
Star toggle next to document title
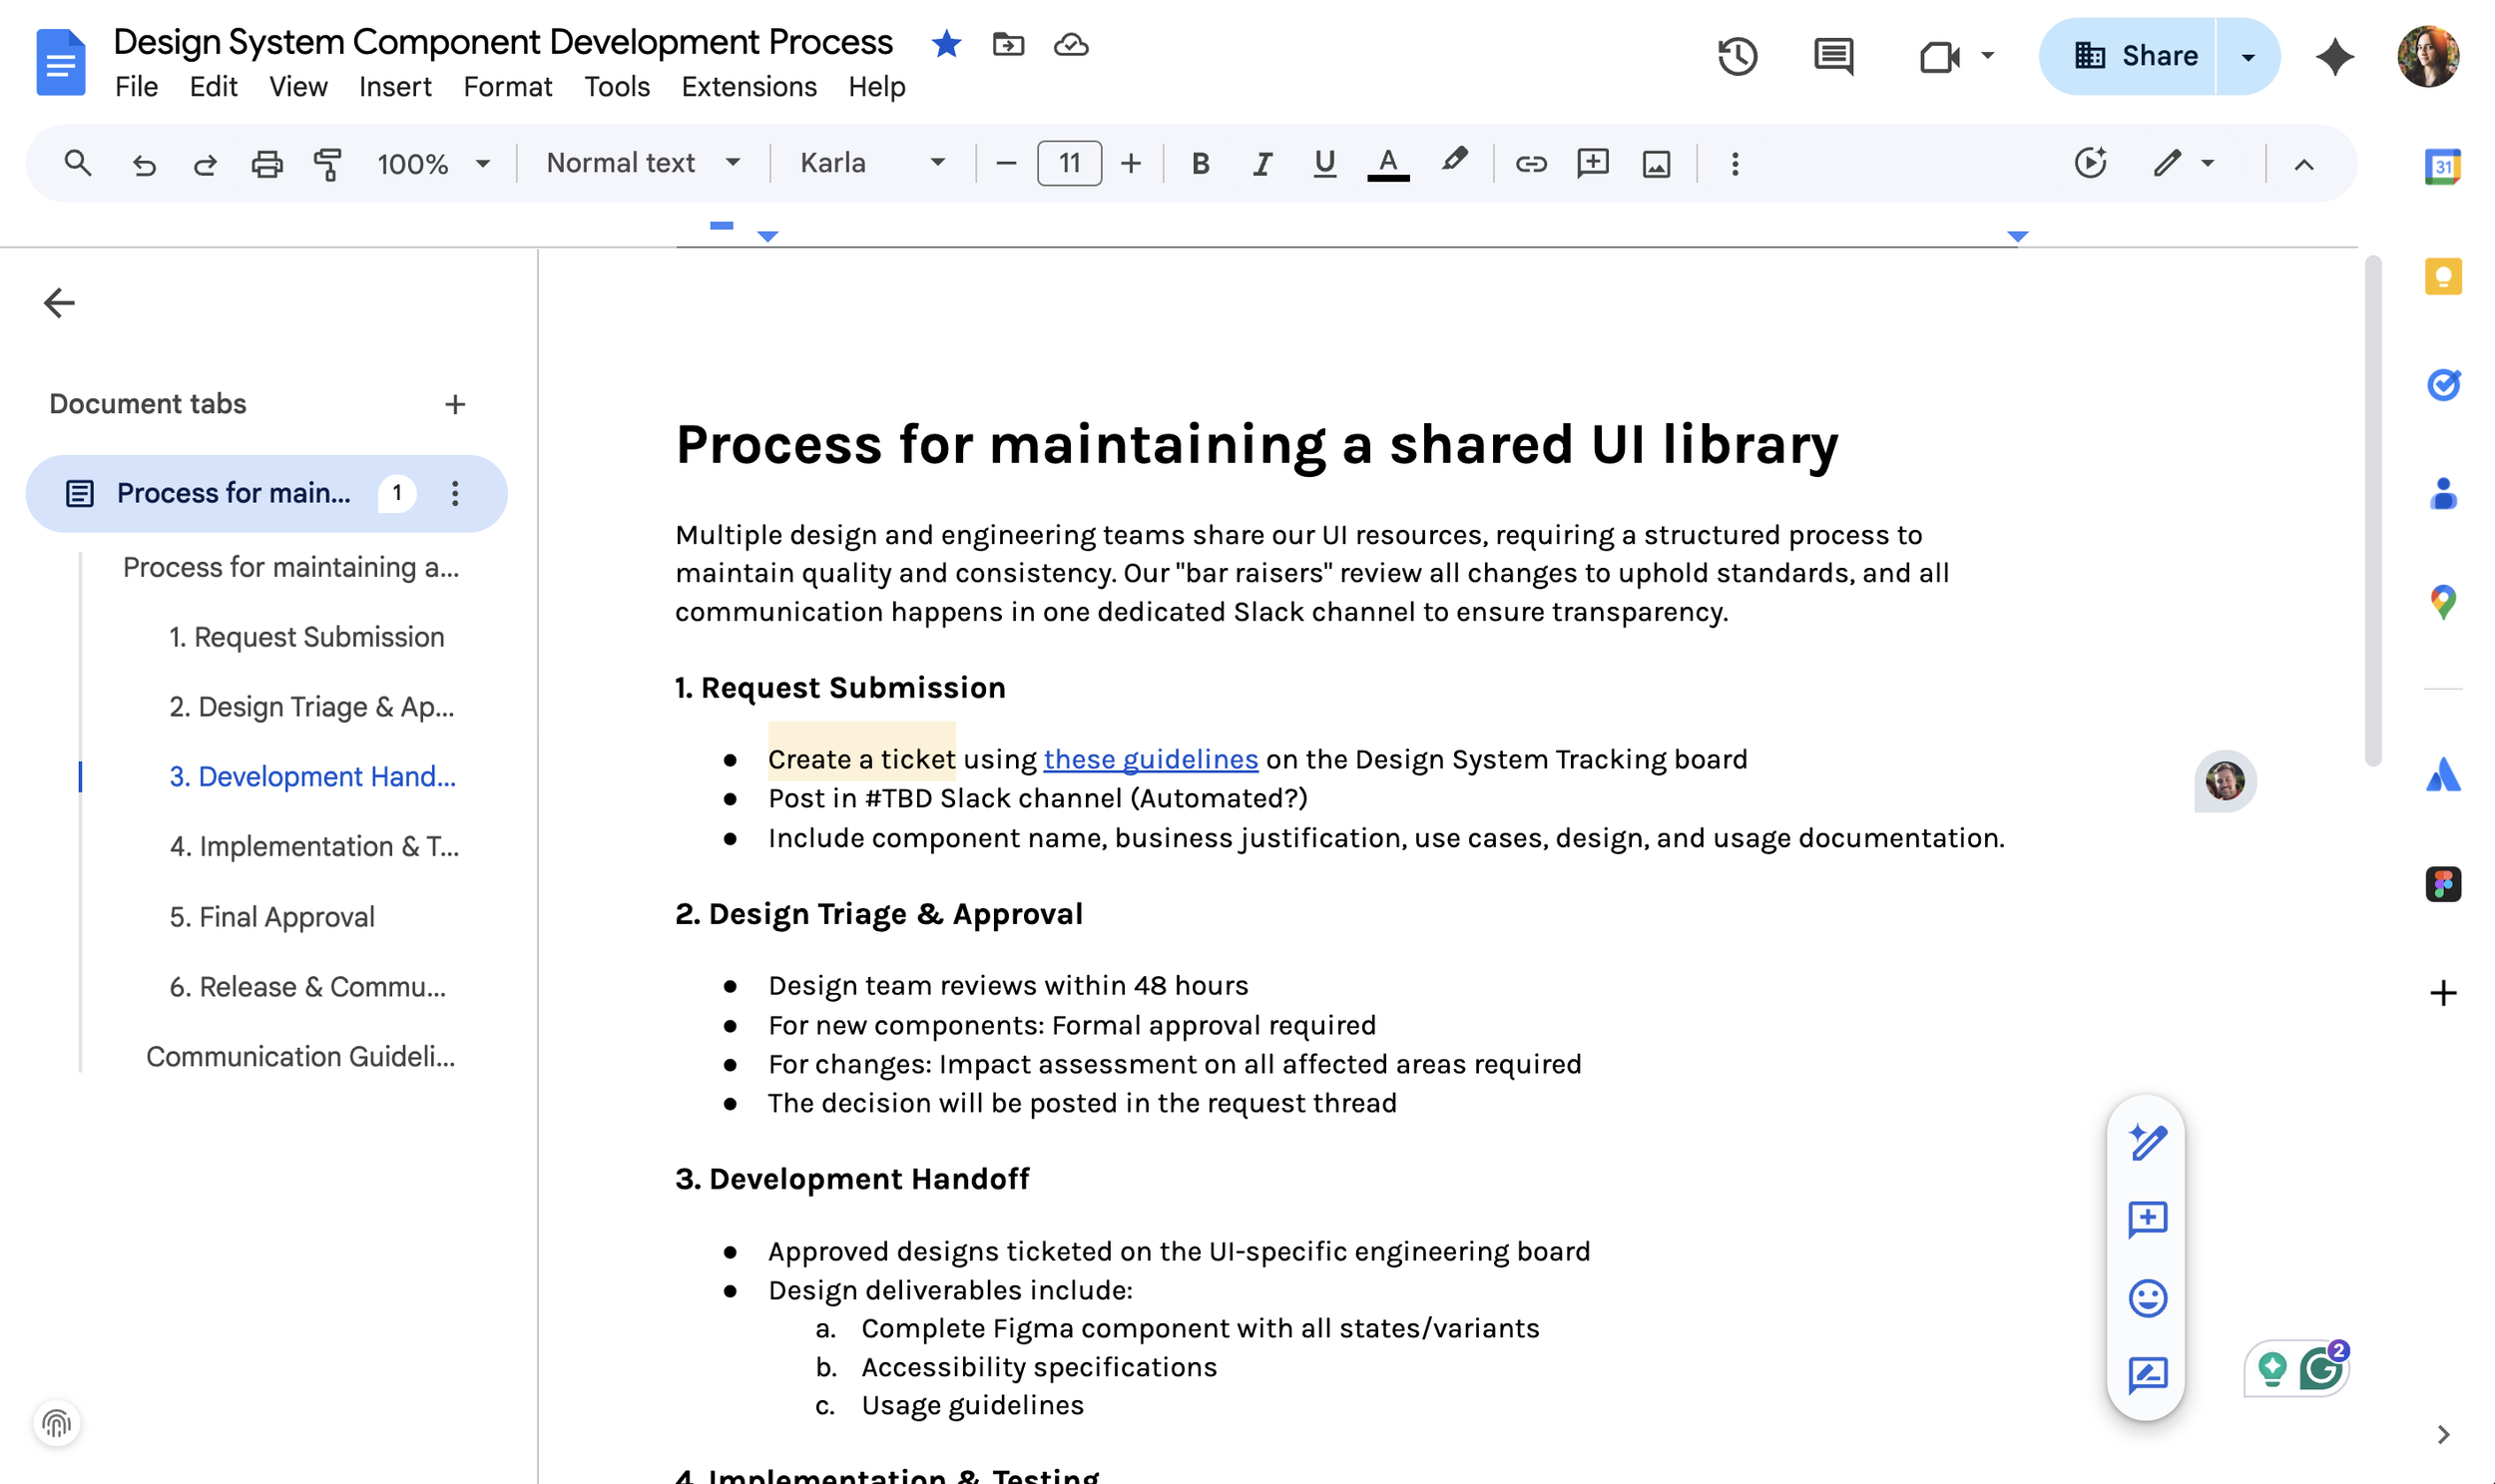(945, 44)
